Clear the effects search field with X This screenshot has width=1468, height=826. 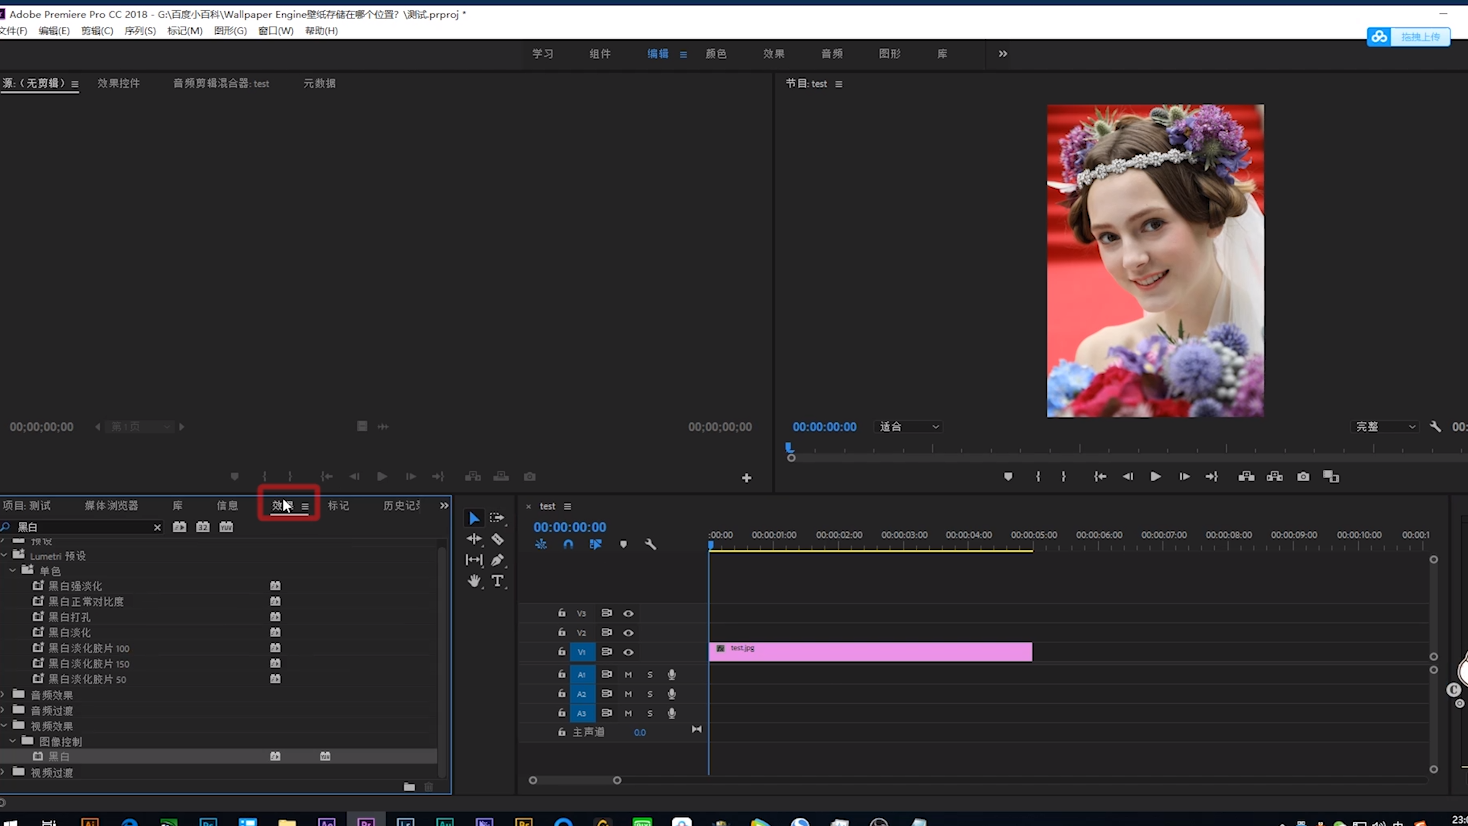(x=157, y=527)
